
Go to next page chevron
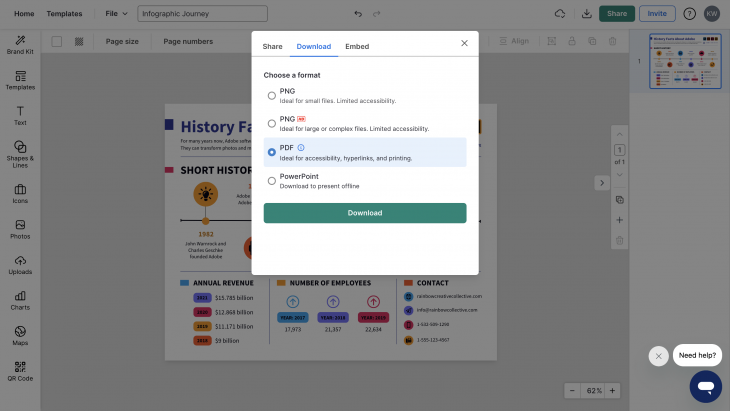620,175
